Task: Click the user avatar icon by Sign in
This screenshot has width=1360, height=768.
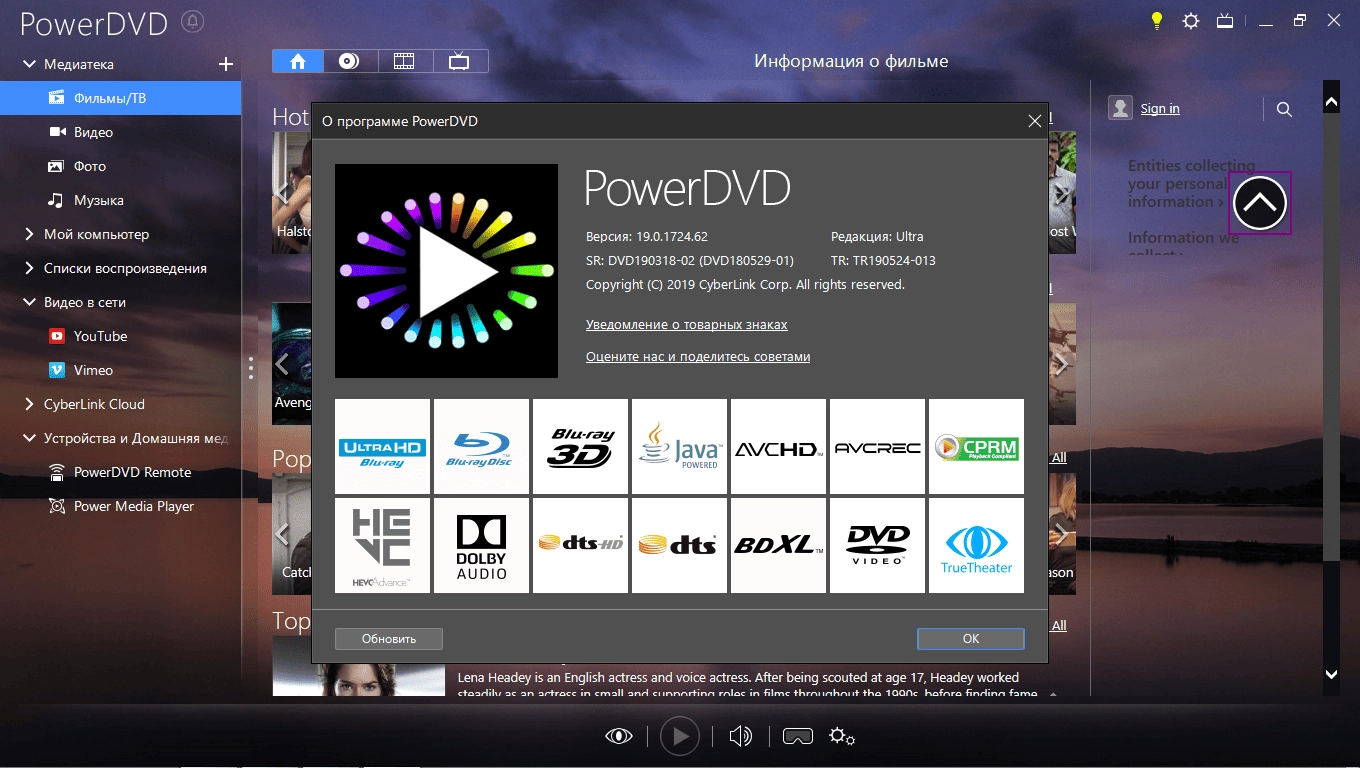Action: tap(1120, 108)
